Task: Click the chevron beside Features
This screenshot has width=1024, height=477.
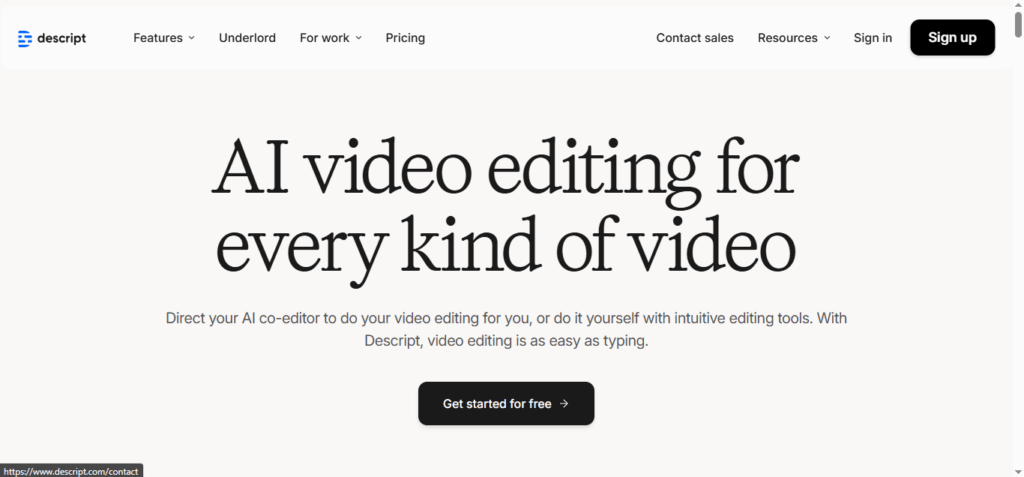Action: [191, 38]
